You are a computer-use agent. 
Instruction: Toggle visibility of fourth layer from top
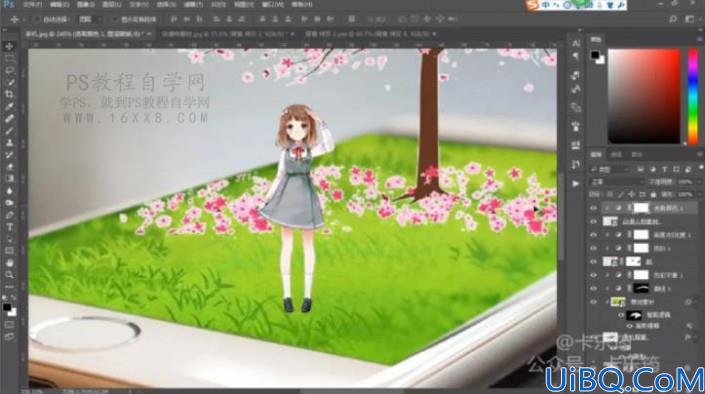593,248
